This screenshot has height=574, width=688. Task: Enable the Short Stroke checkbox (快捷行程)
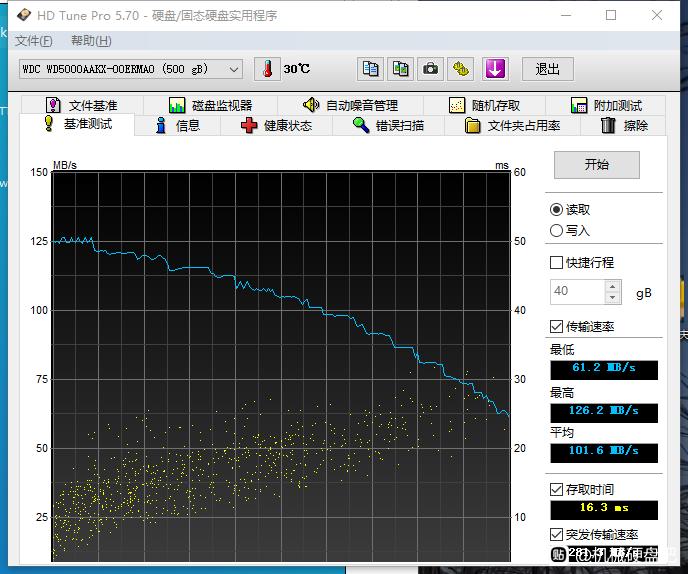[x=556, y=263]
